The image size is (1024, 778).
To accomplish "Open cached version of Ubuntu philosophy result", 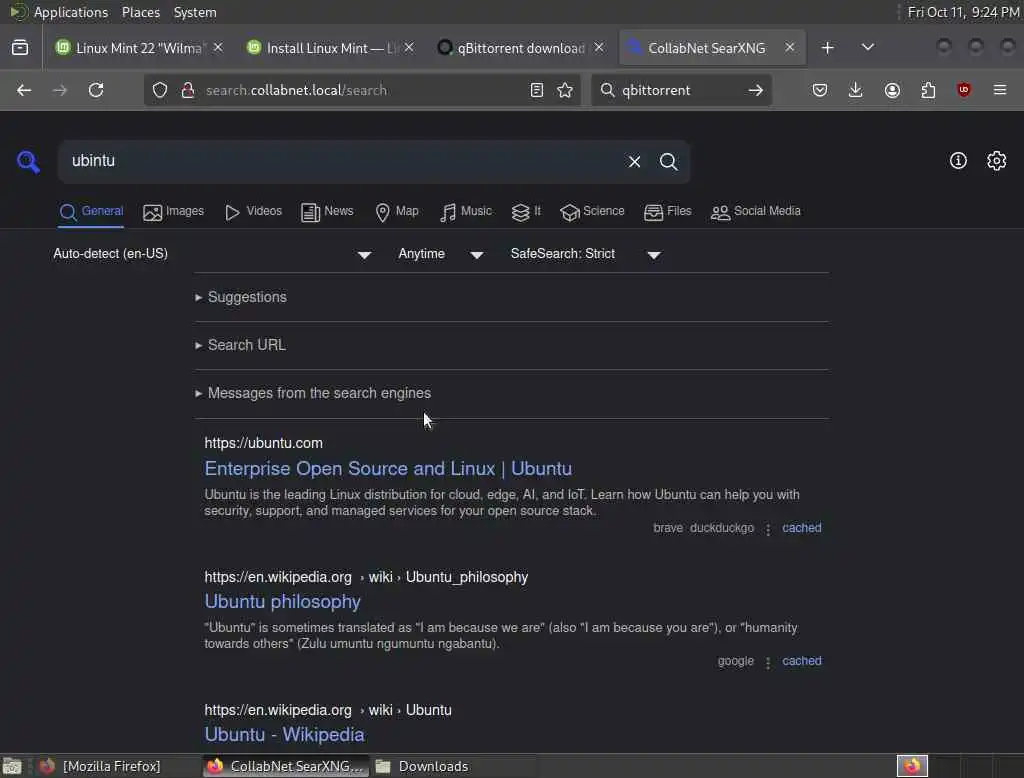I will pyautogui.click(x=801, y=661).
